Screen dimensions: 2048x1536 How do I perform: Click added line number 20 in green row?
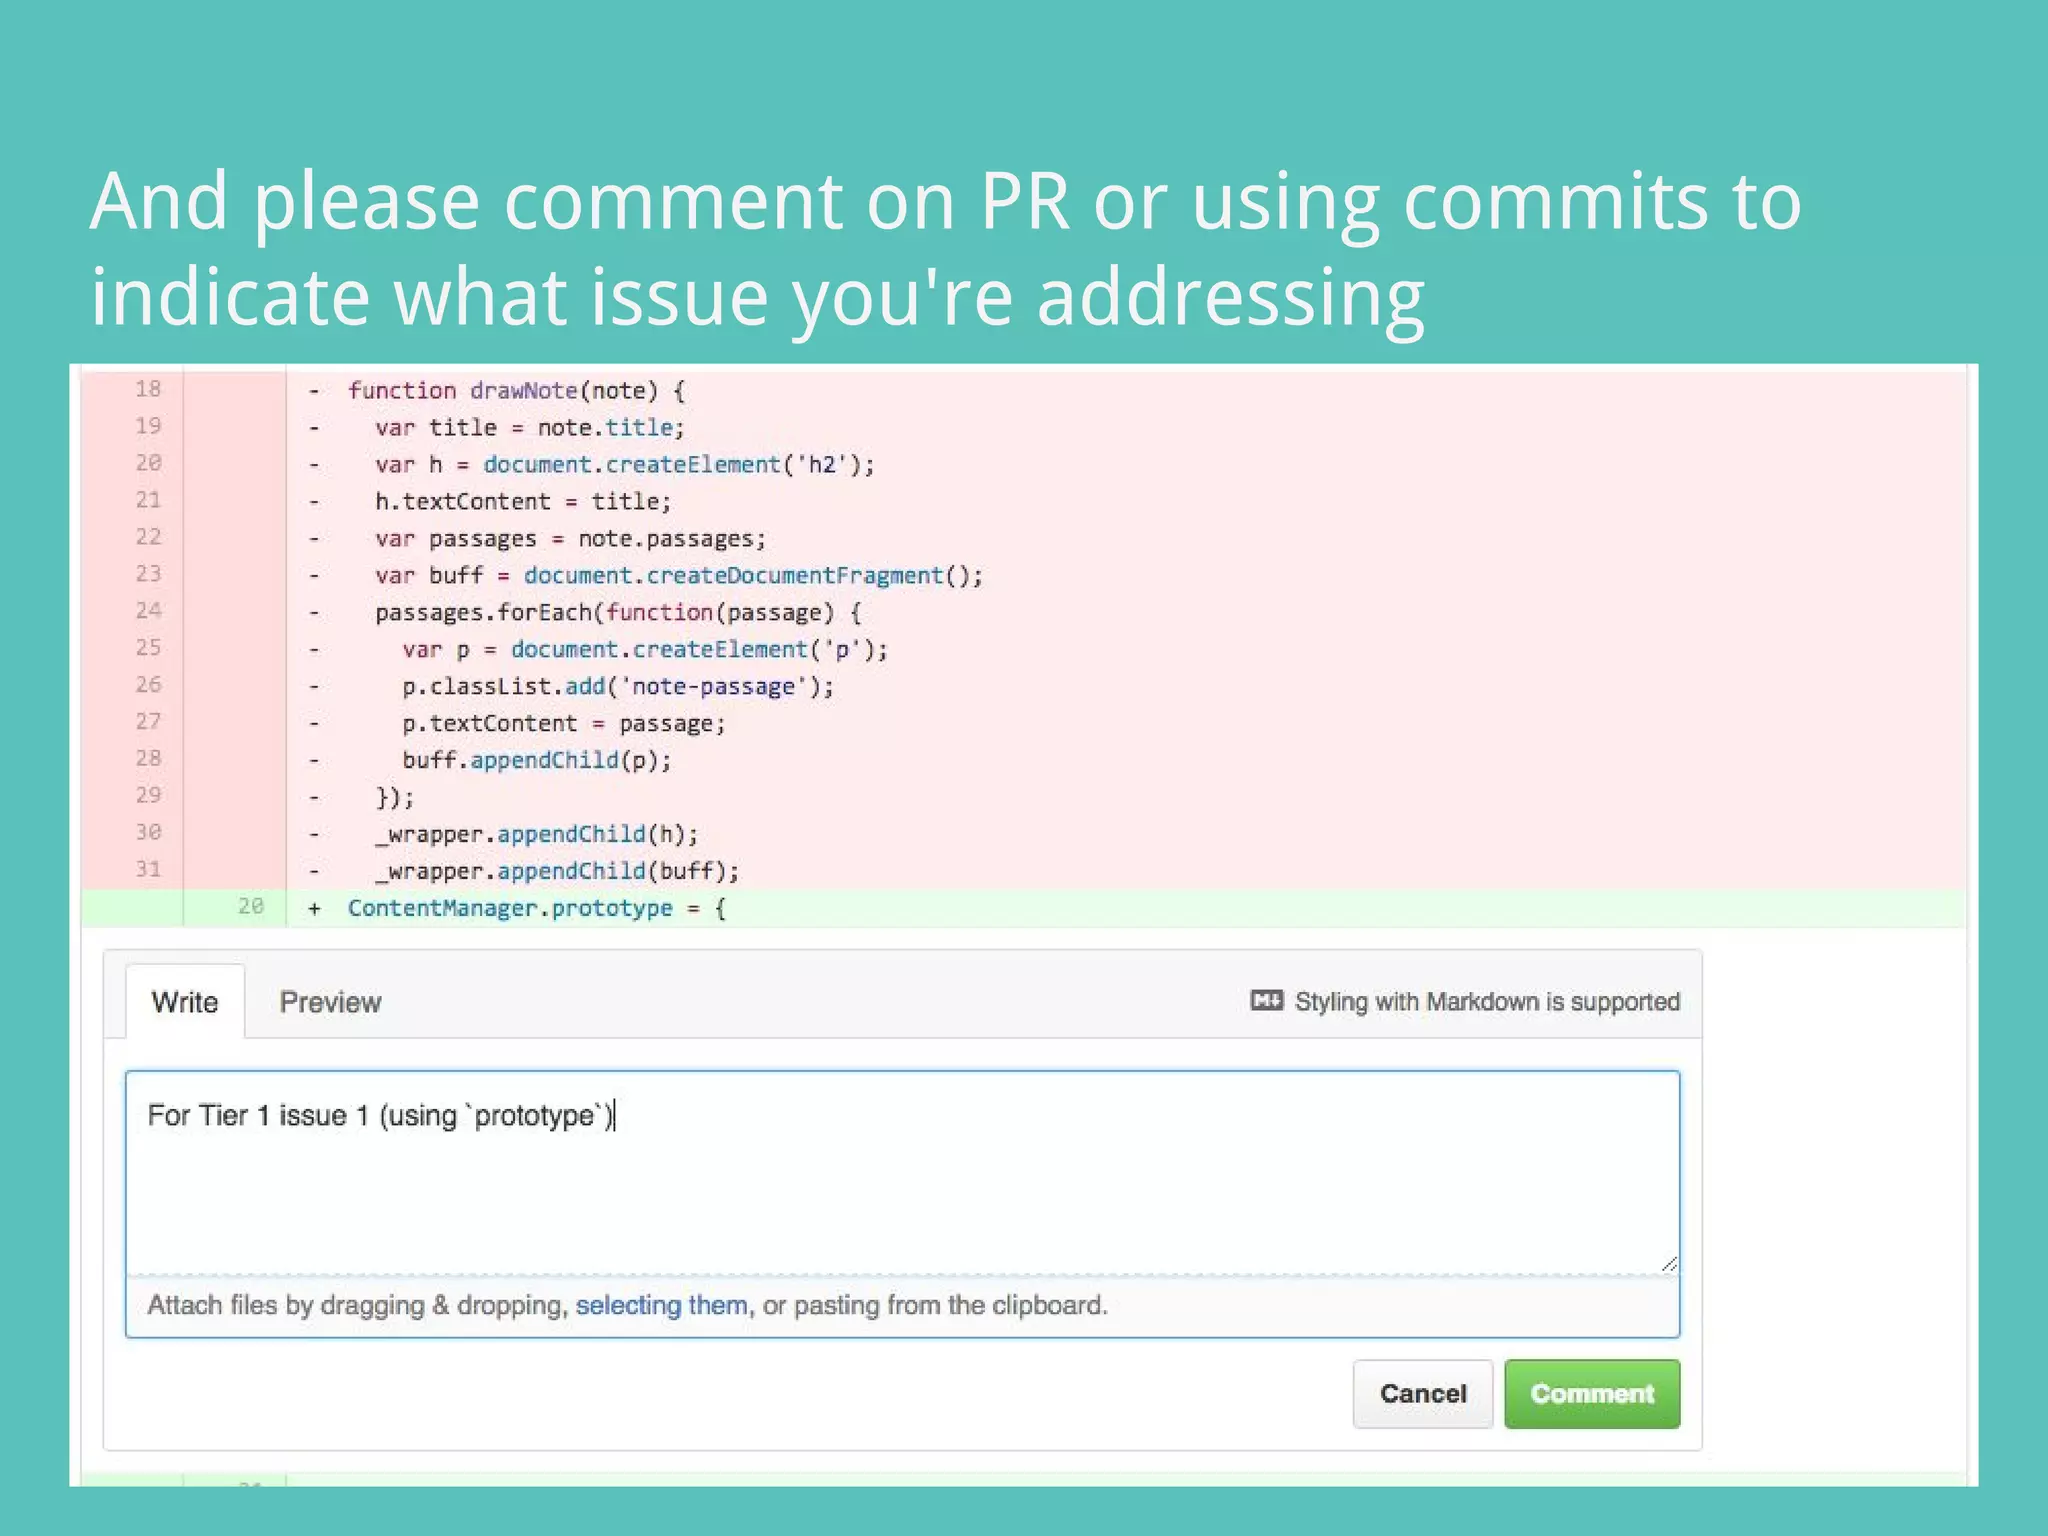(x=250, y=906)
